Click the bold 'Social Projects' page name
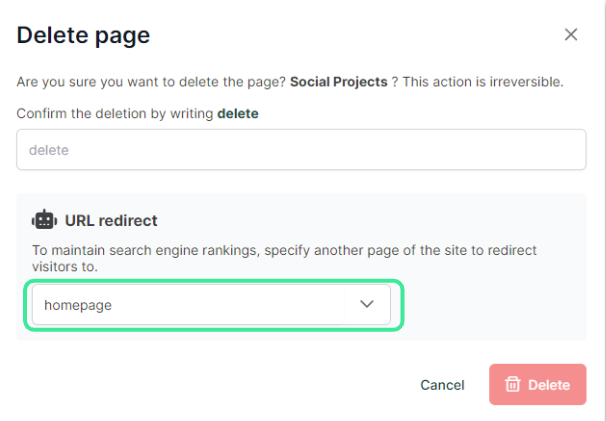 click(x=338, y=81)
